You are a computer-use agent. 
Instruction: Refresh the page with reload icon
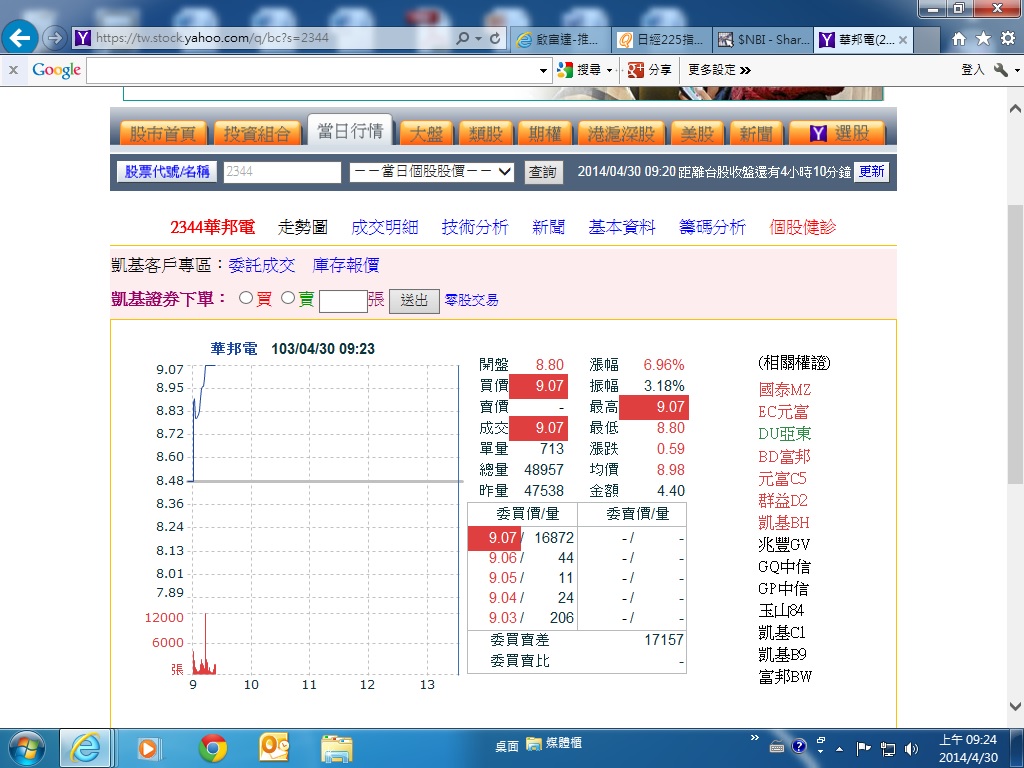click(495, 39)
